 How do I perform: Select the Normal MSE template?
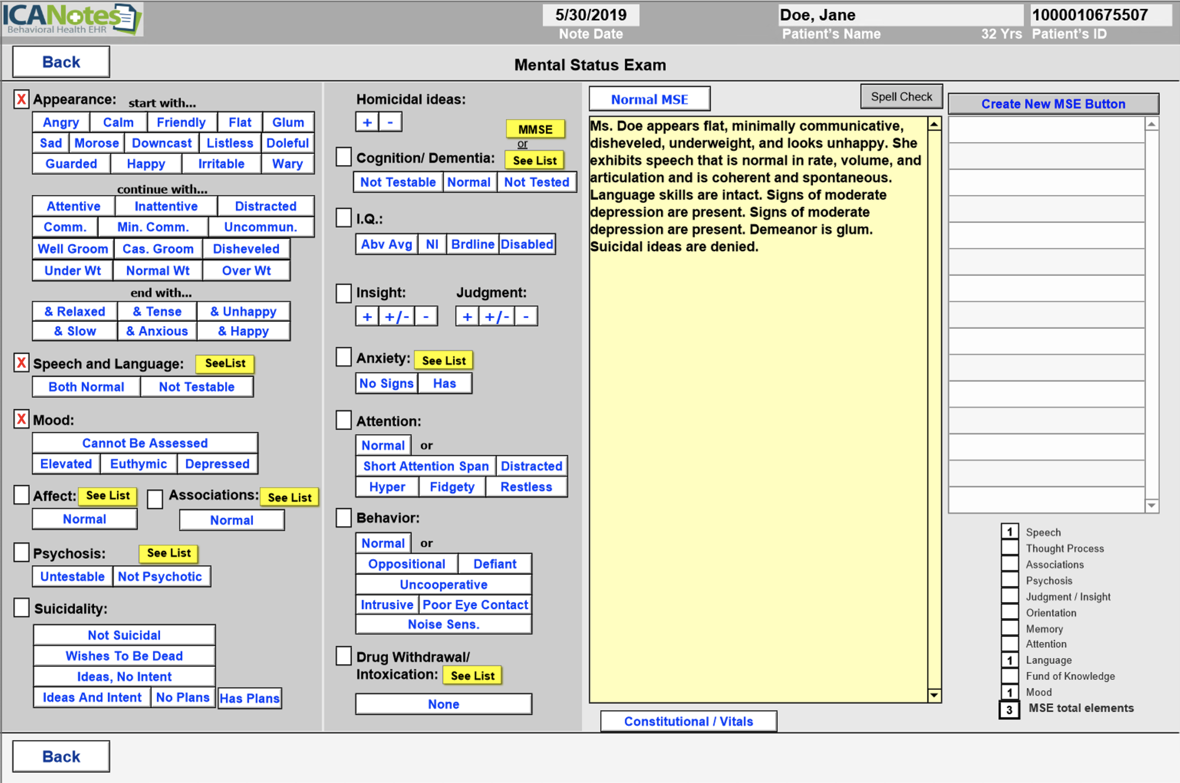point(649,99)
